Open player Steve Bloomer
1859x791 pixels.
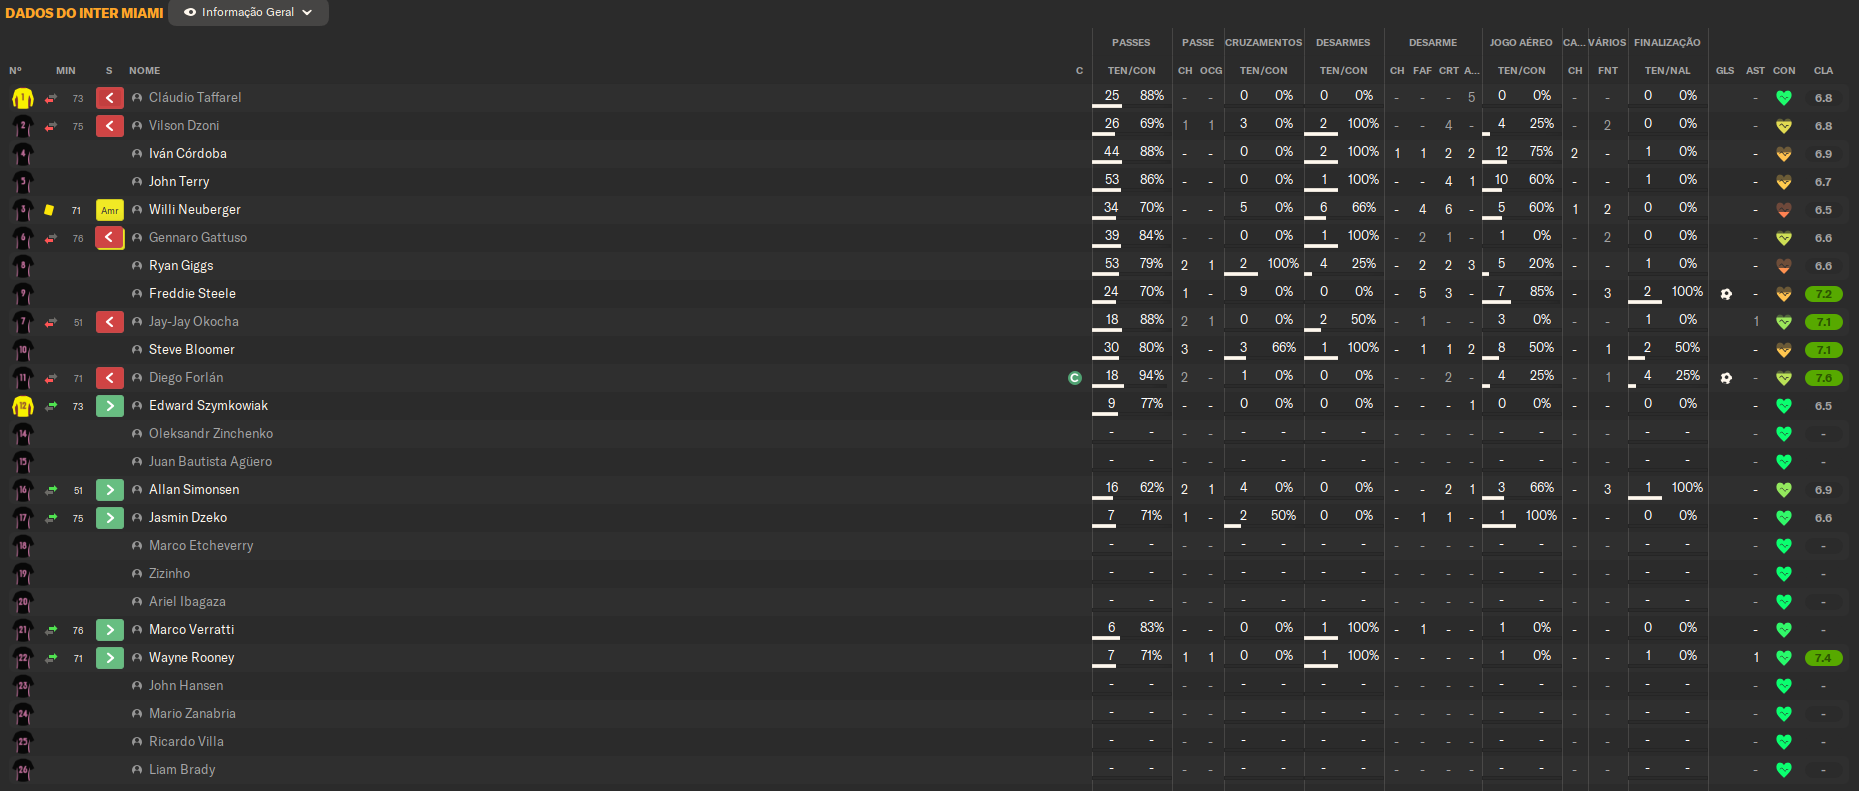tap(192, 350)
